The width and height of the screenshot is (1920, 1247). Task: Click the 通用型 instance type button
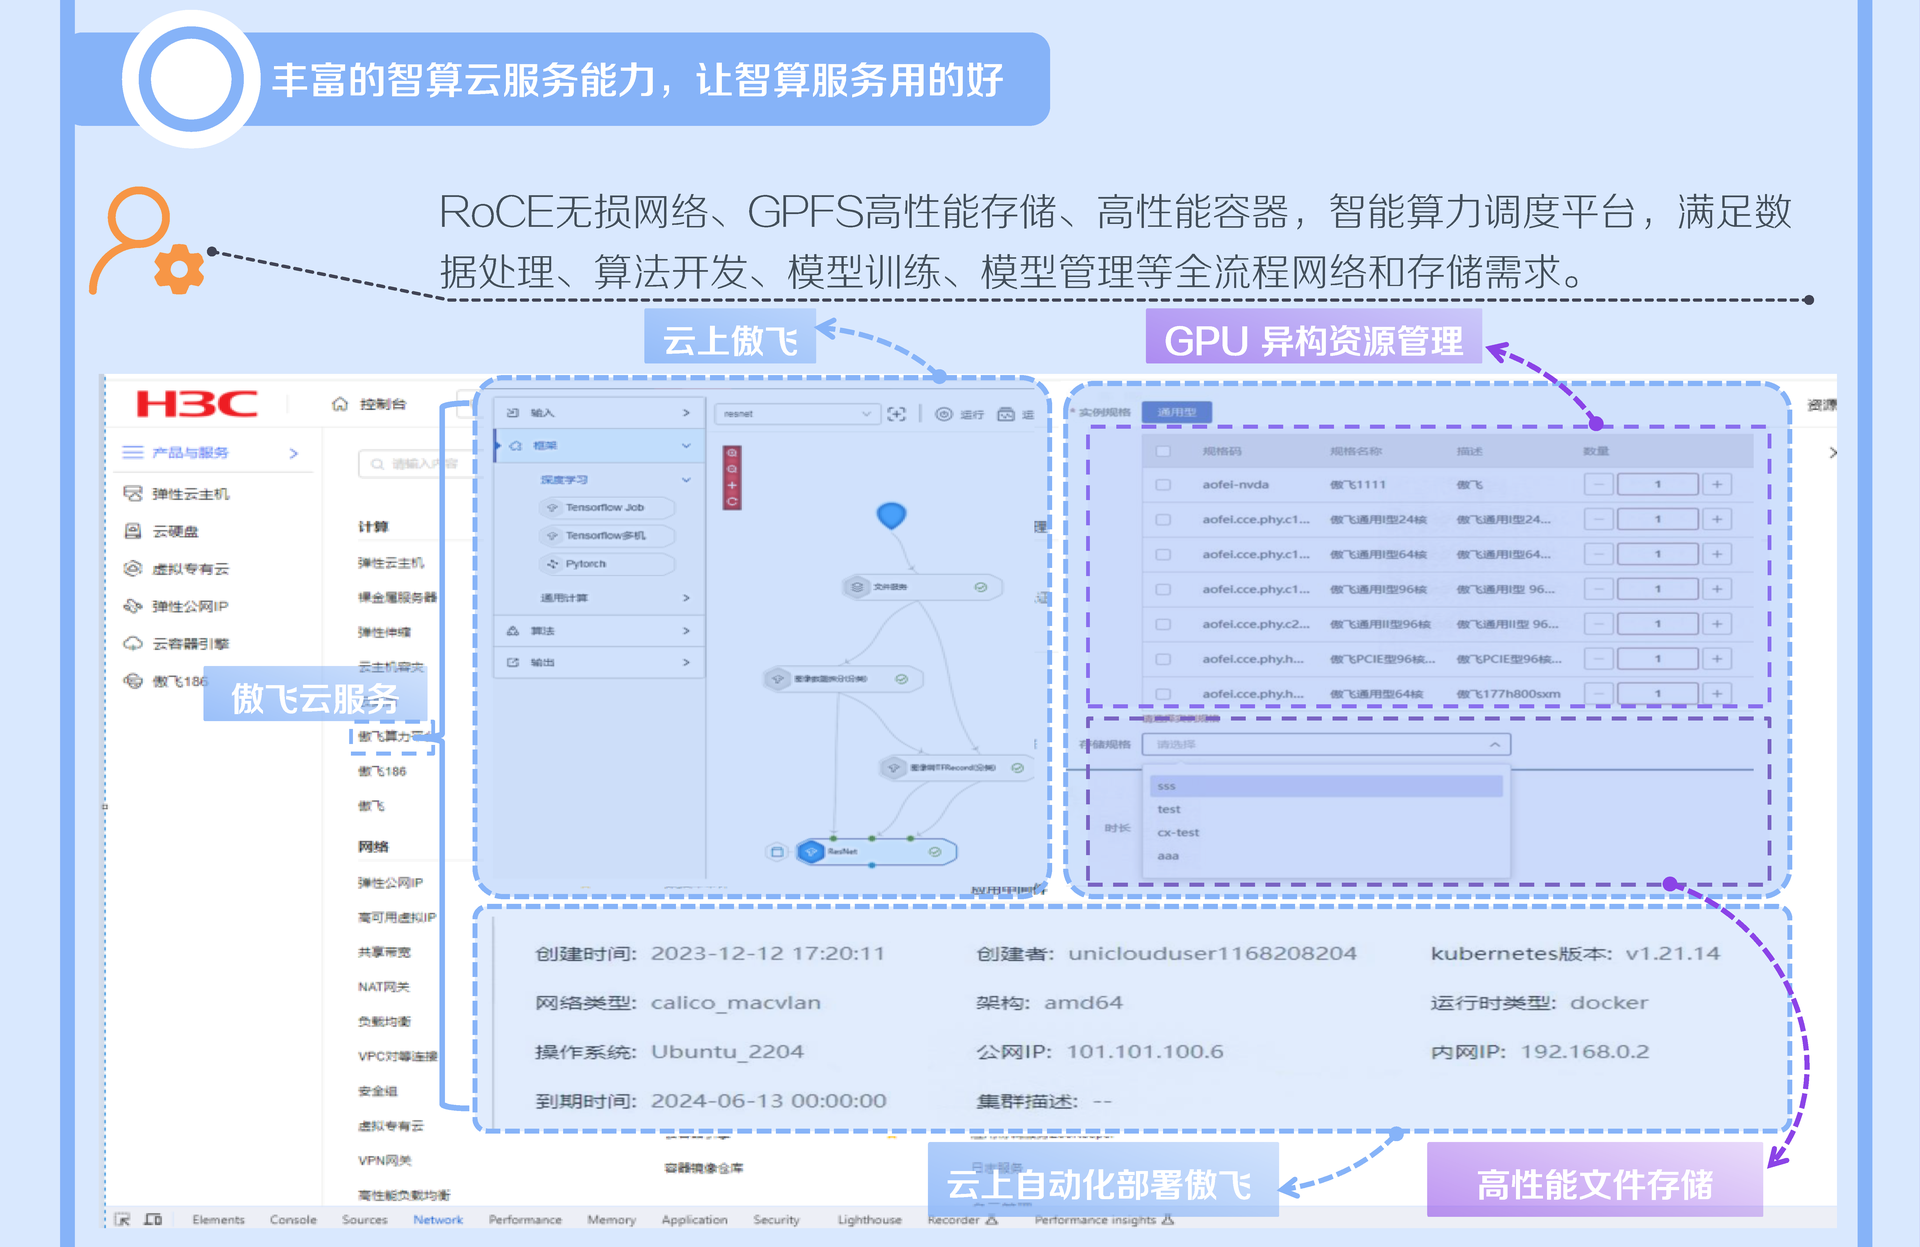pyautogui.click(x=1176, y=412)
